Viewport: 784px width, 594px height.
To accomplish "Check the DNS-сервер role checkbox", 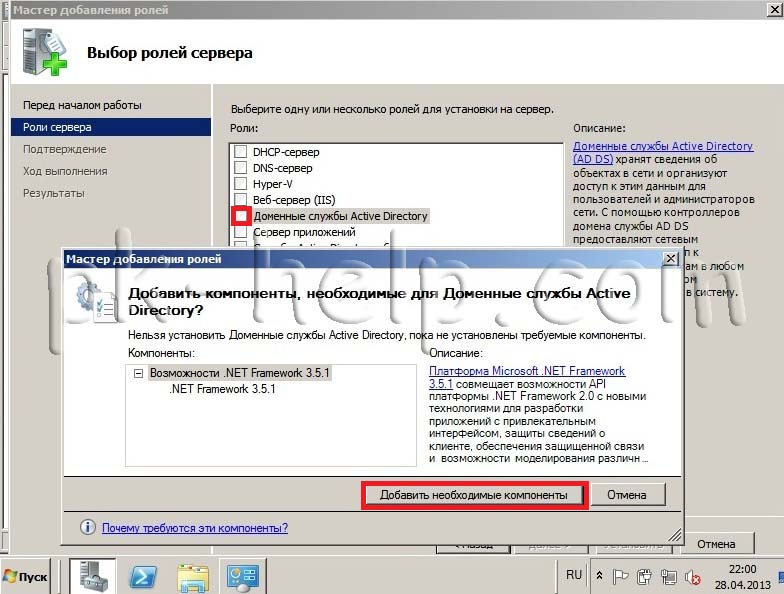I will (x=241, y=168).
